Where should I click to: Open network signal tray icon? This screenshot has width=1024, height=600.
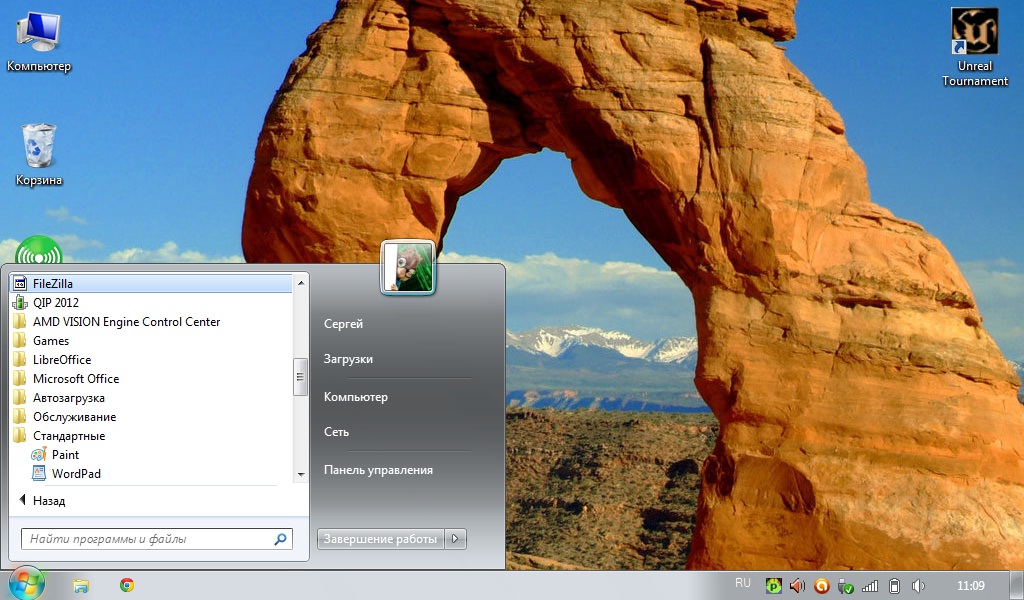(x=871, y=586)
